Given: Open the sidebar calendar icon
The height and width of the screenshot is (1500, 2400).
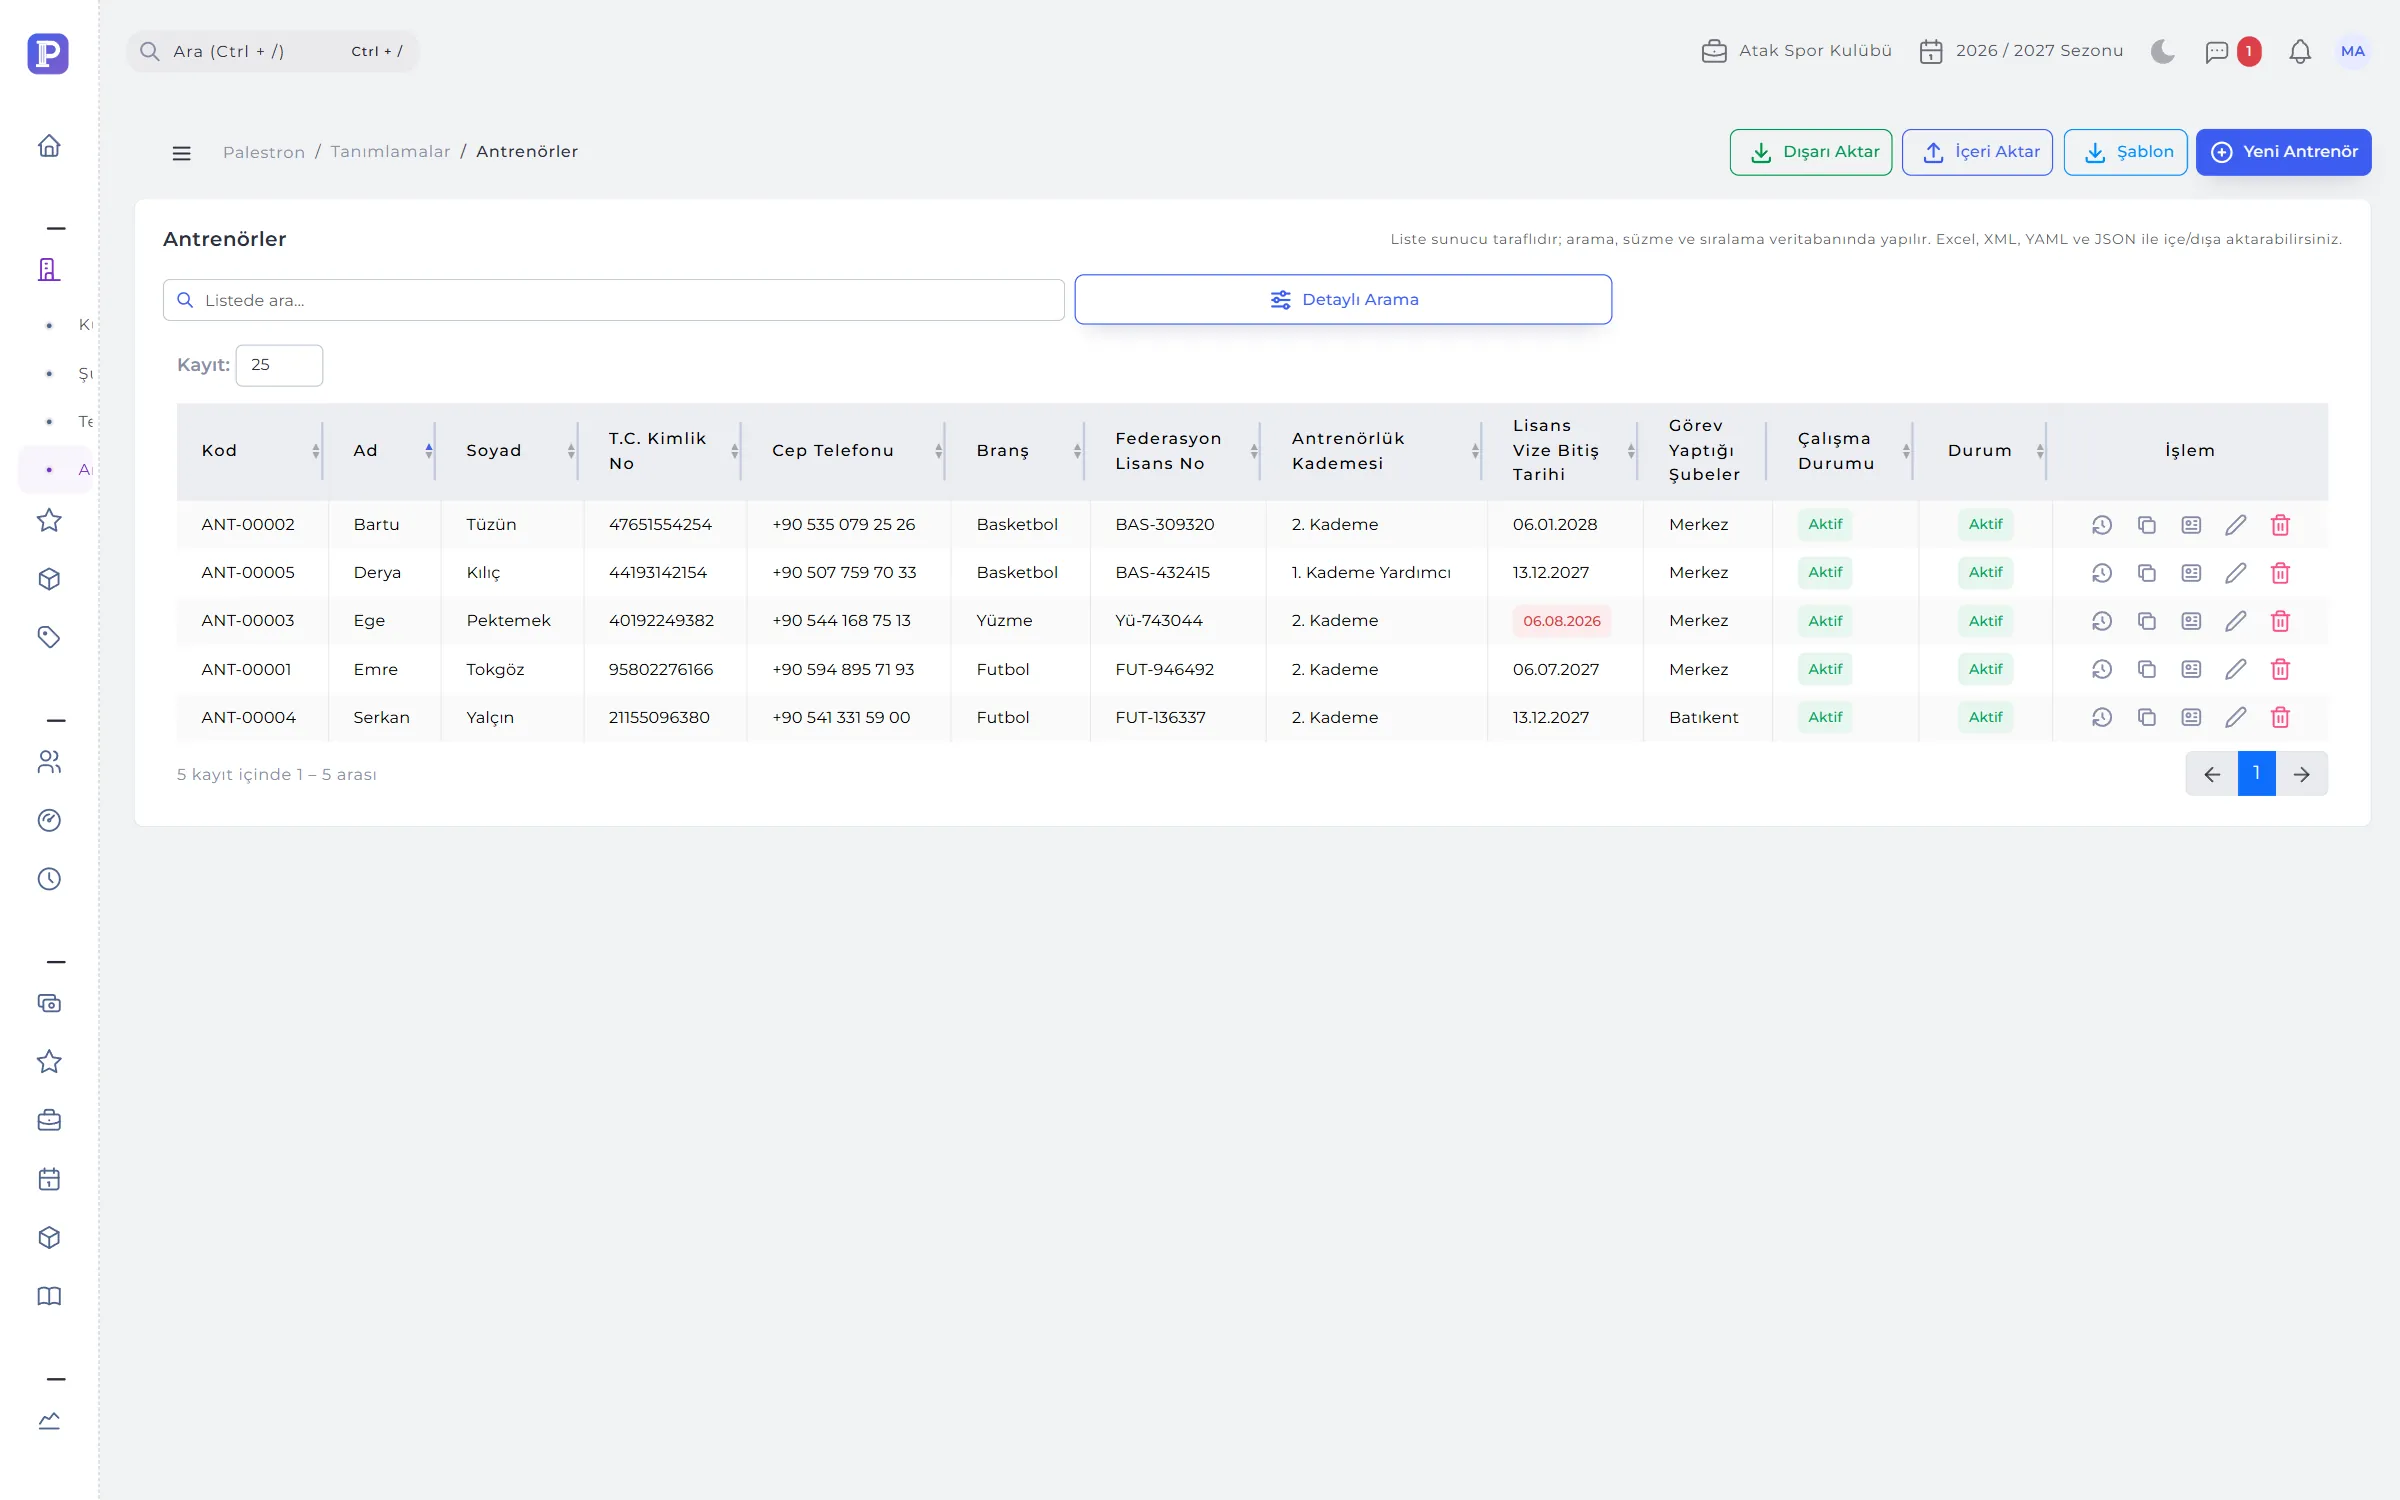Looking at the screenshot, I should click(x=49, y=1179).
